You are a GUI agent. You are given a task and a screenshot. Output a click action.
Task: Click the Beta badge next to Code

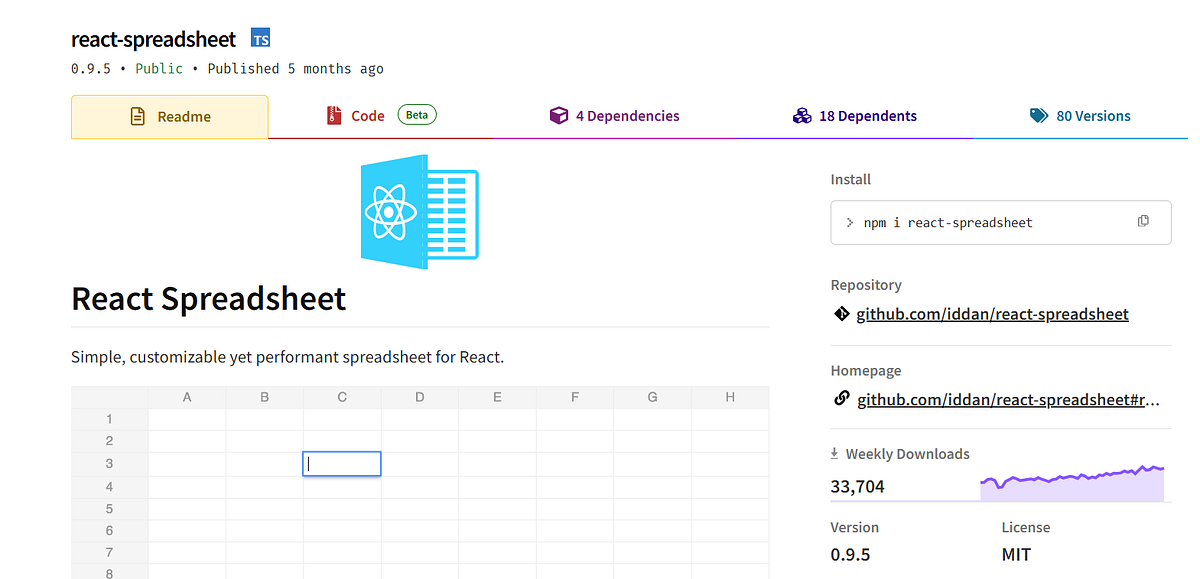[416, 114]
